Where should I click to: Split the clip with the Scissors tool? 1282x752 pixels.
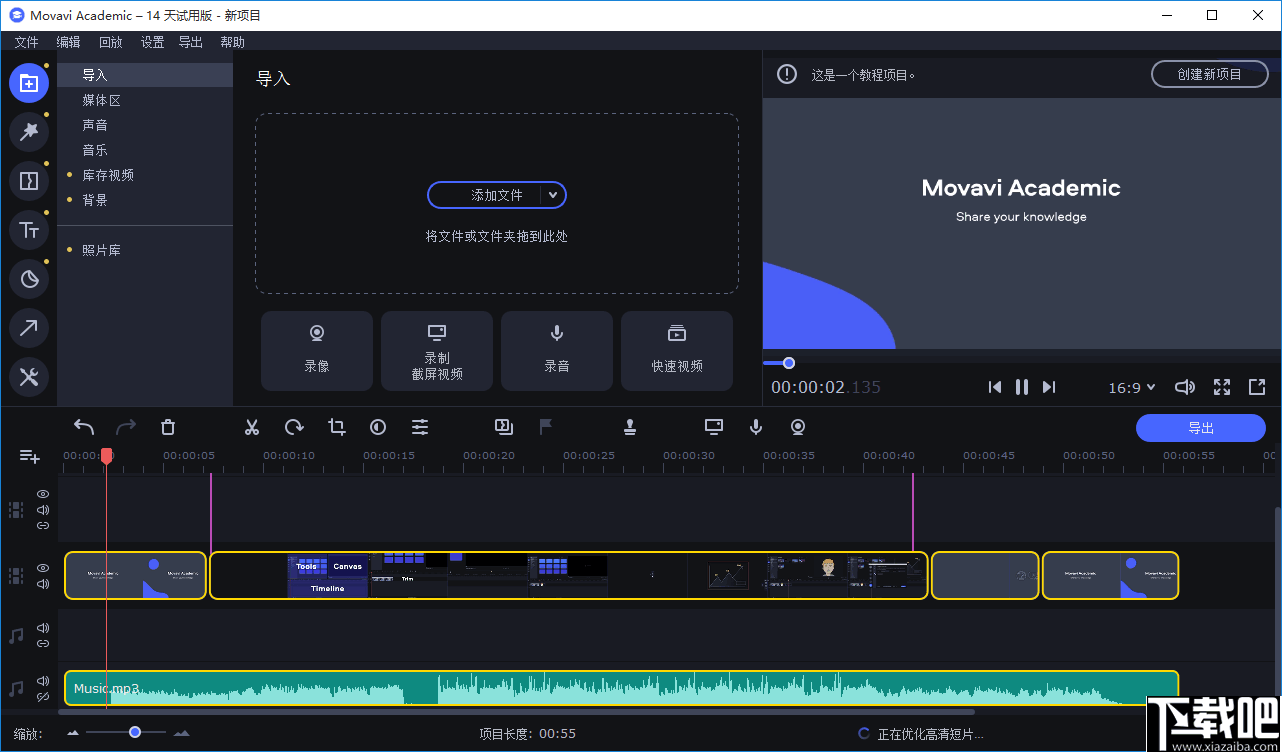point(251,427)
